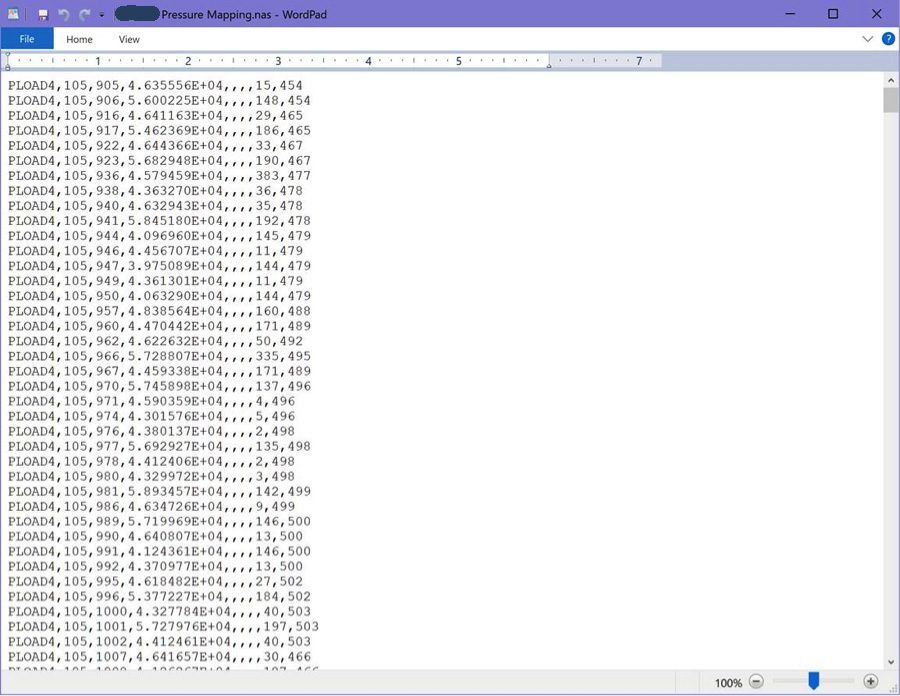Save the document via quick access icon
The width and height of the screenshot is (900, 696).
pos(43,15)
